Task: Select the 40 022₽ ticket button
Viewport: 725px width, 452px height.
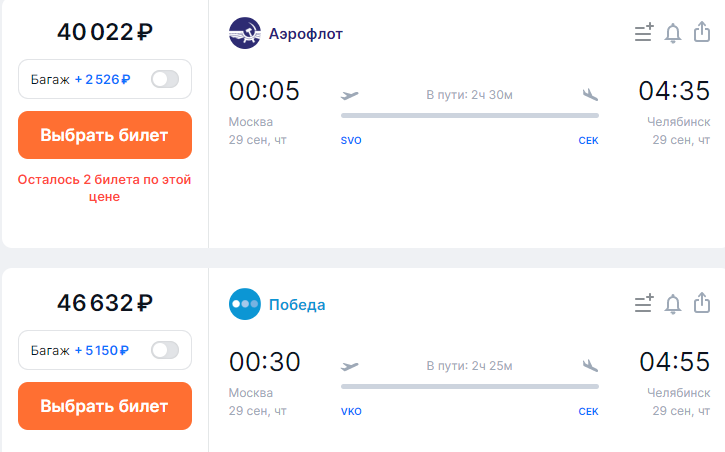Action: (x=105, y=135)
